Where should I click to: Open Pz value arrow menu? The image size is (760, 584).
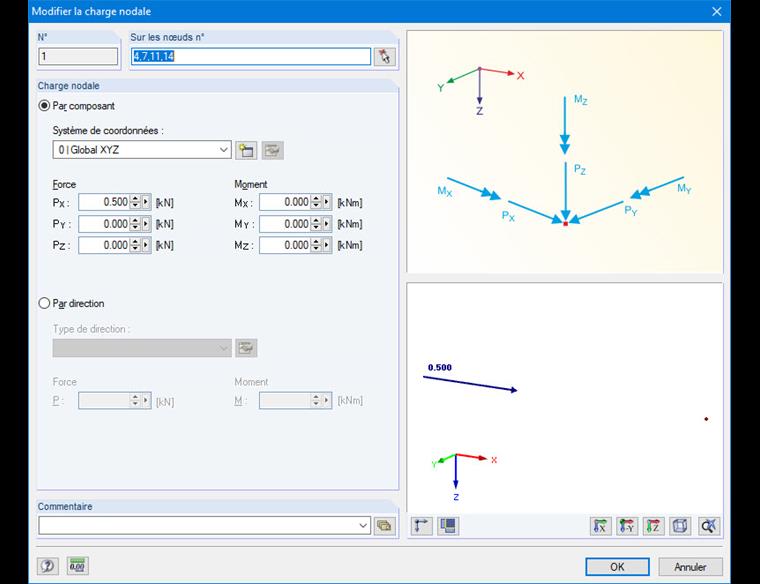[146, 245]
